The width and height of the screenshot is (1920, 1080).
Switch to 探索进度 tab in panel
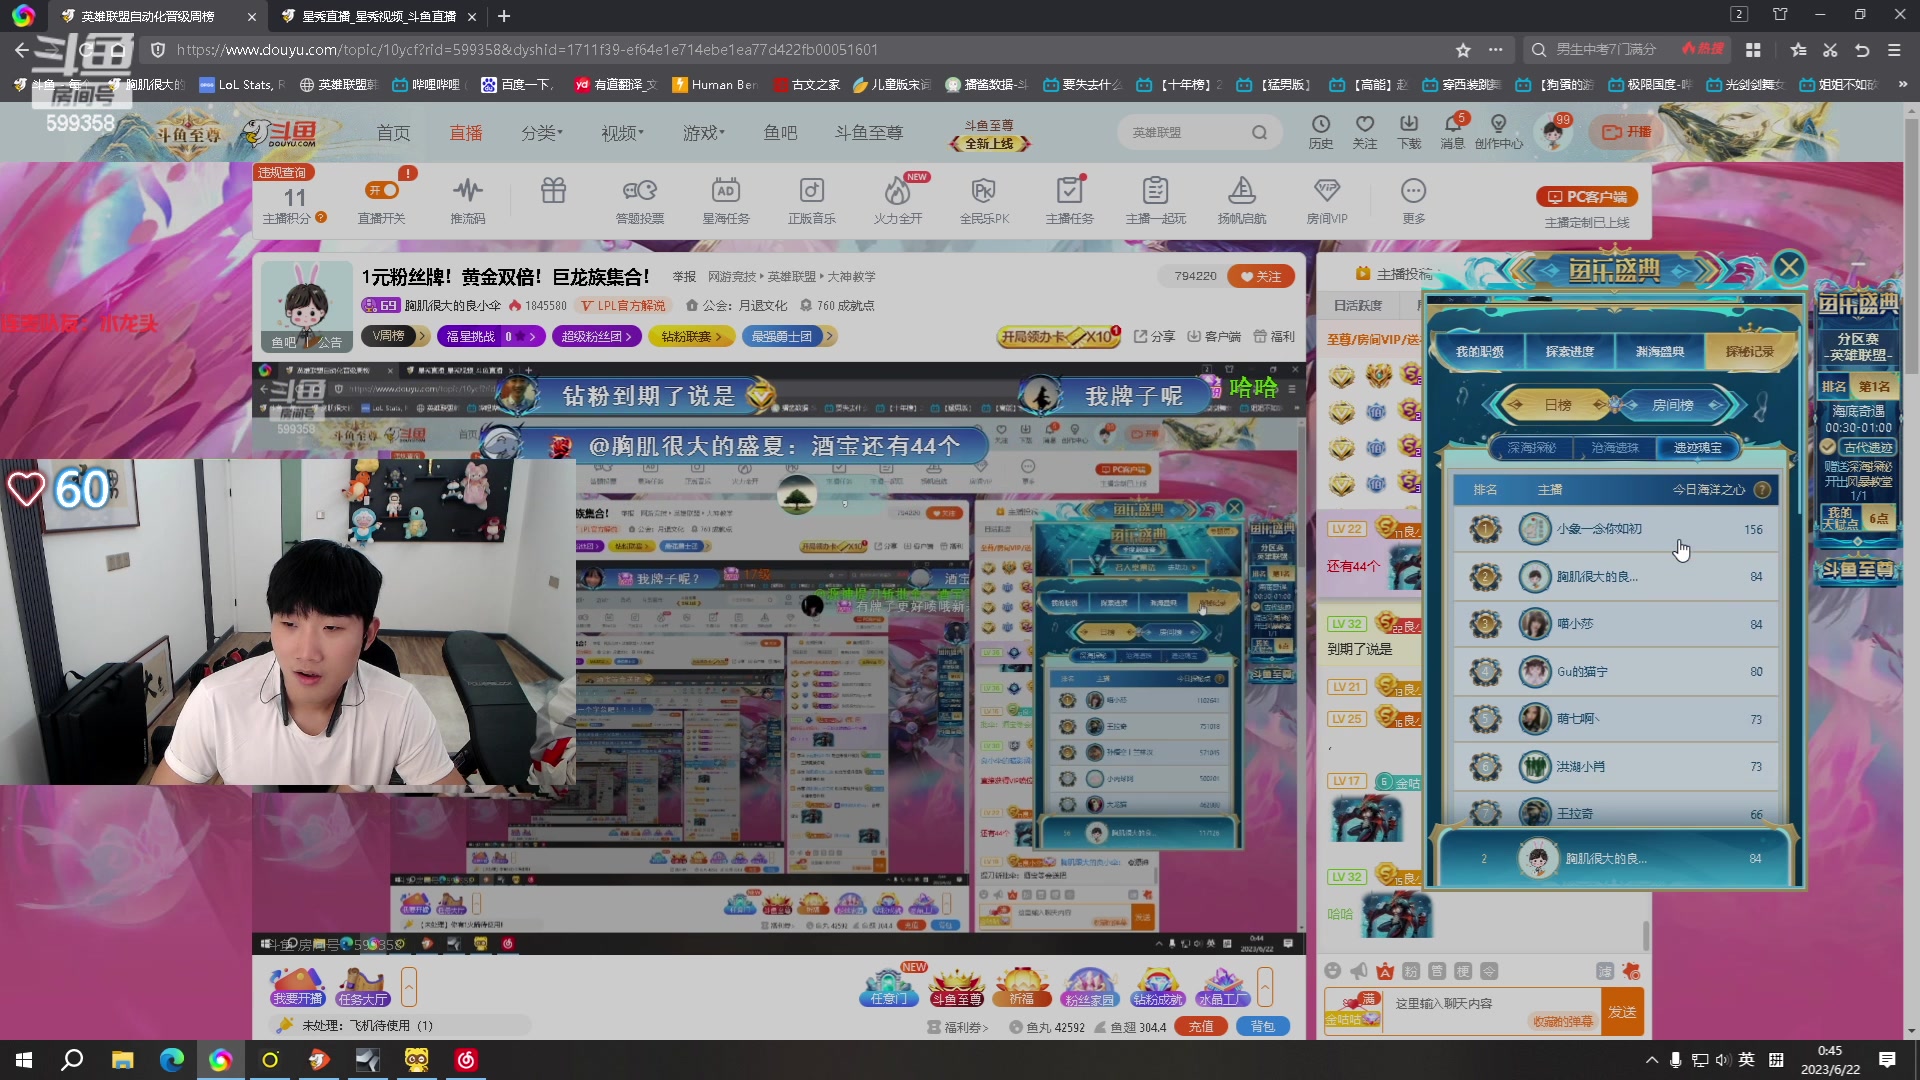[x=1569, y=351]
